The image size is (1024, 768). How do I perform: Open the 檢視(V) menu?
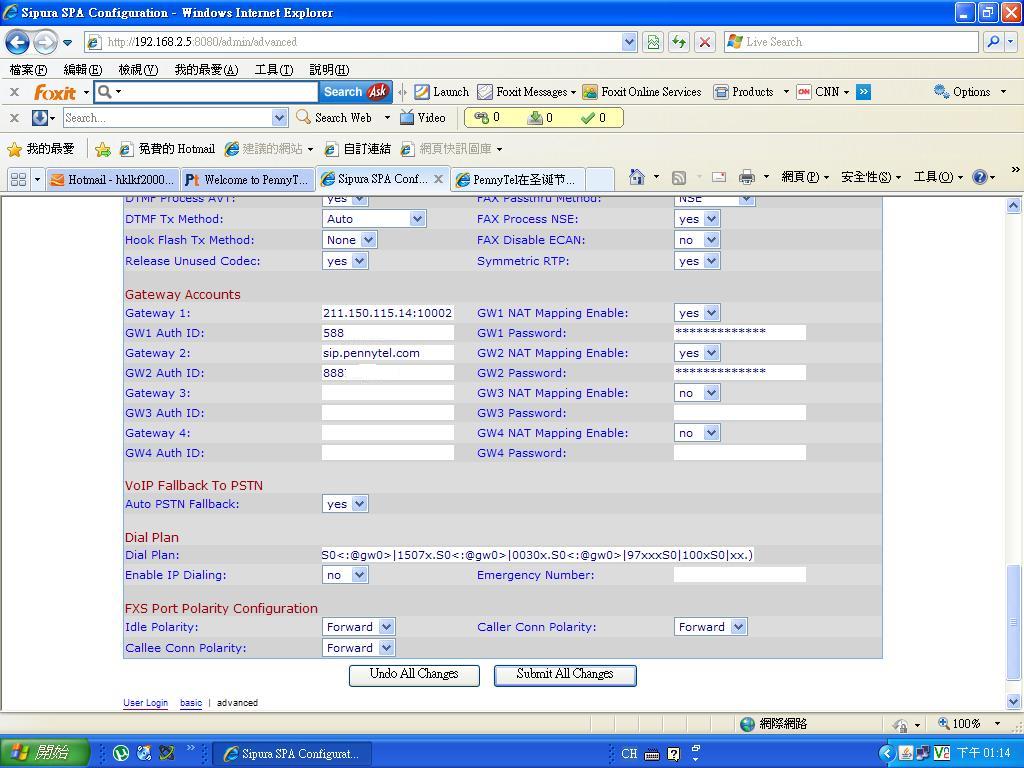click(138, 70)
